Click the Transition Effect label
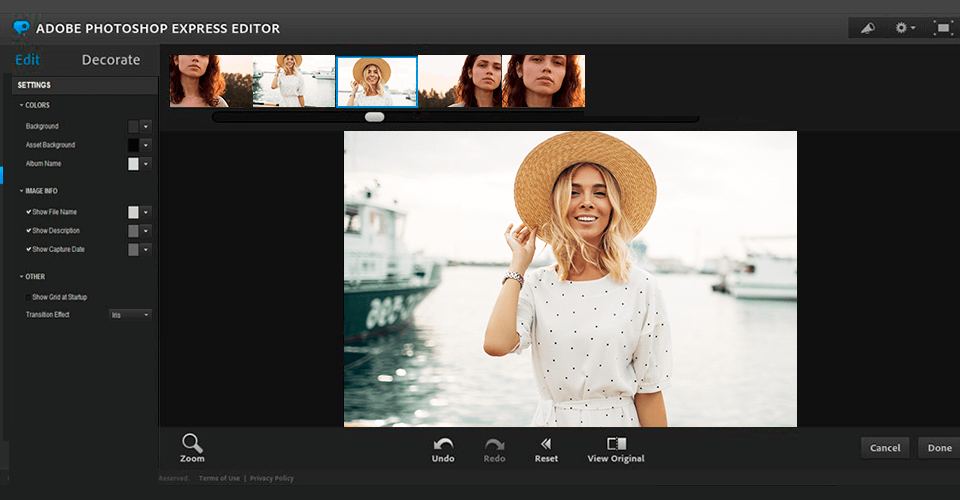The image size is (960, 500). pyautogui.click(x=48, y=315)
